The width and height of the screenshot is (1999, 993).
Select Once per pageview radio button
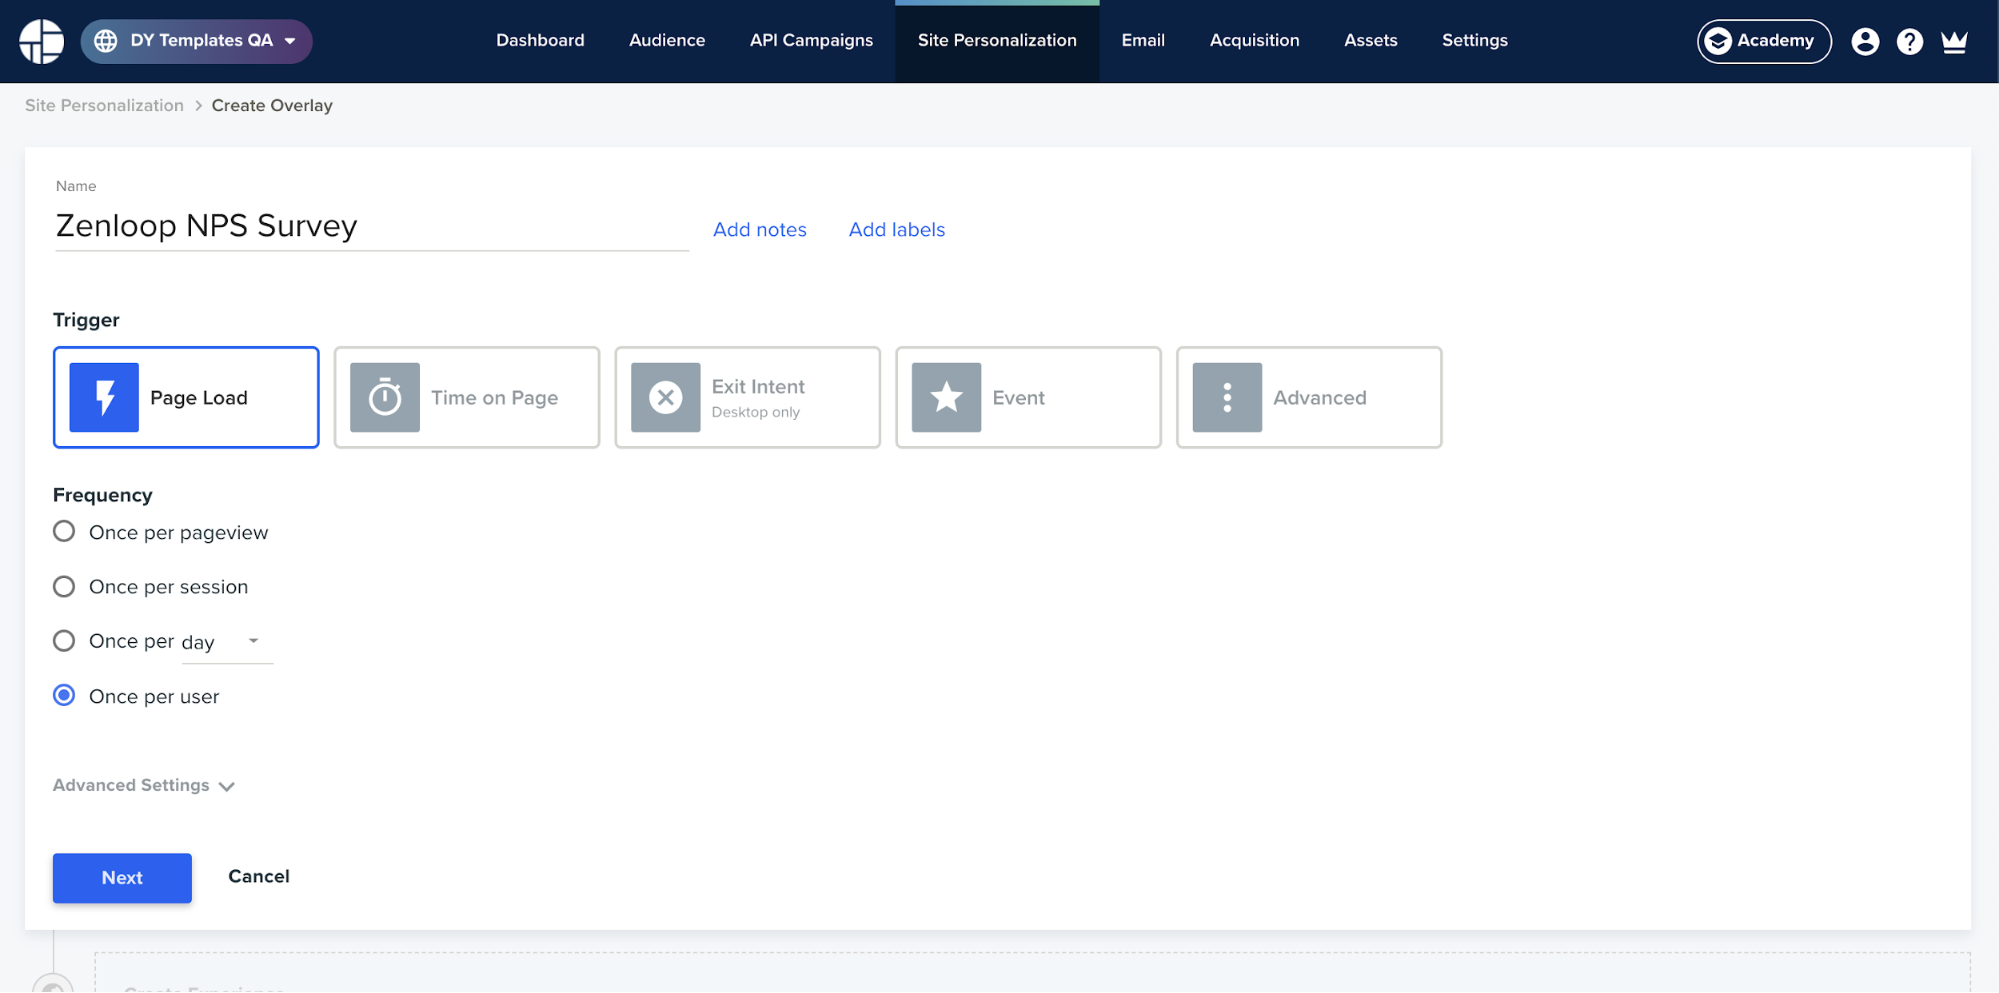[64, 532]
